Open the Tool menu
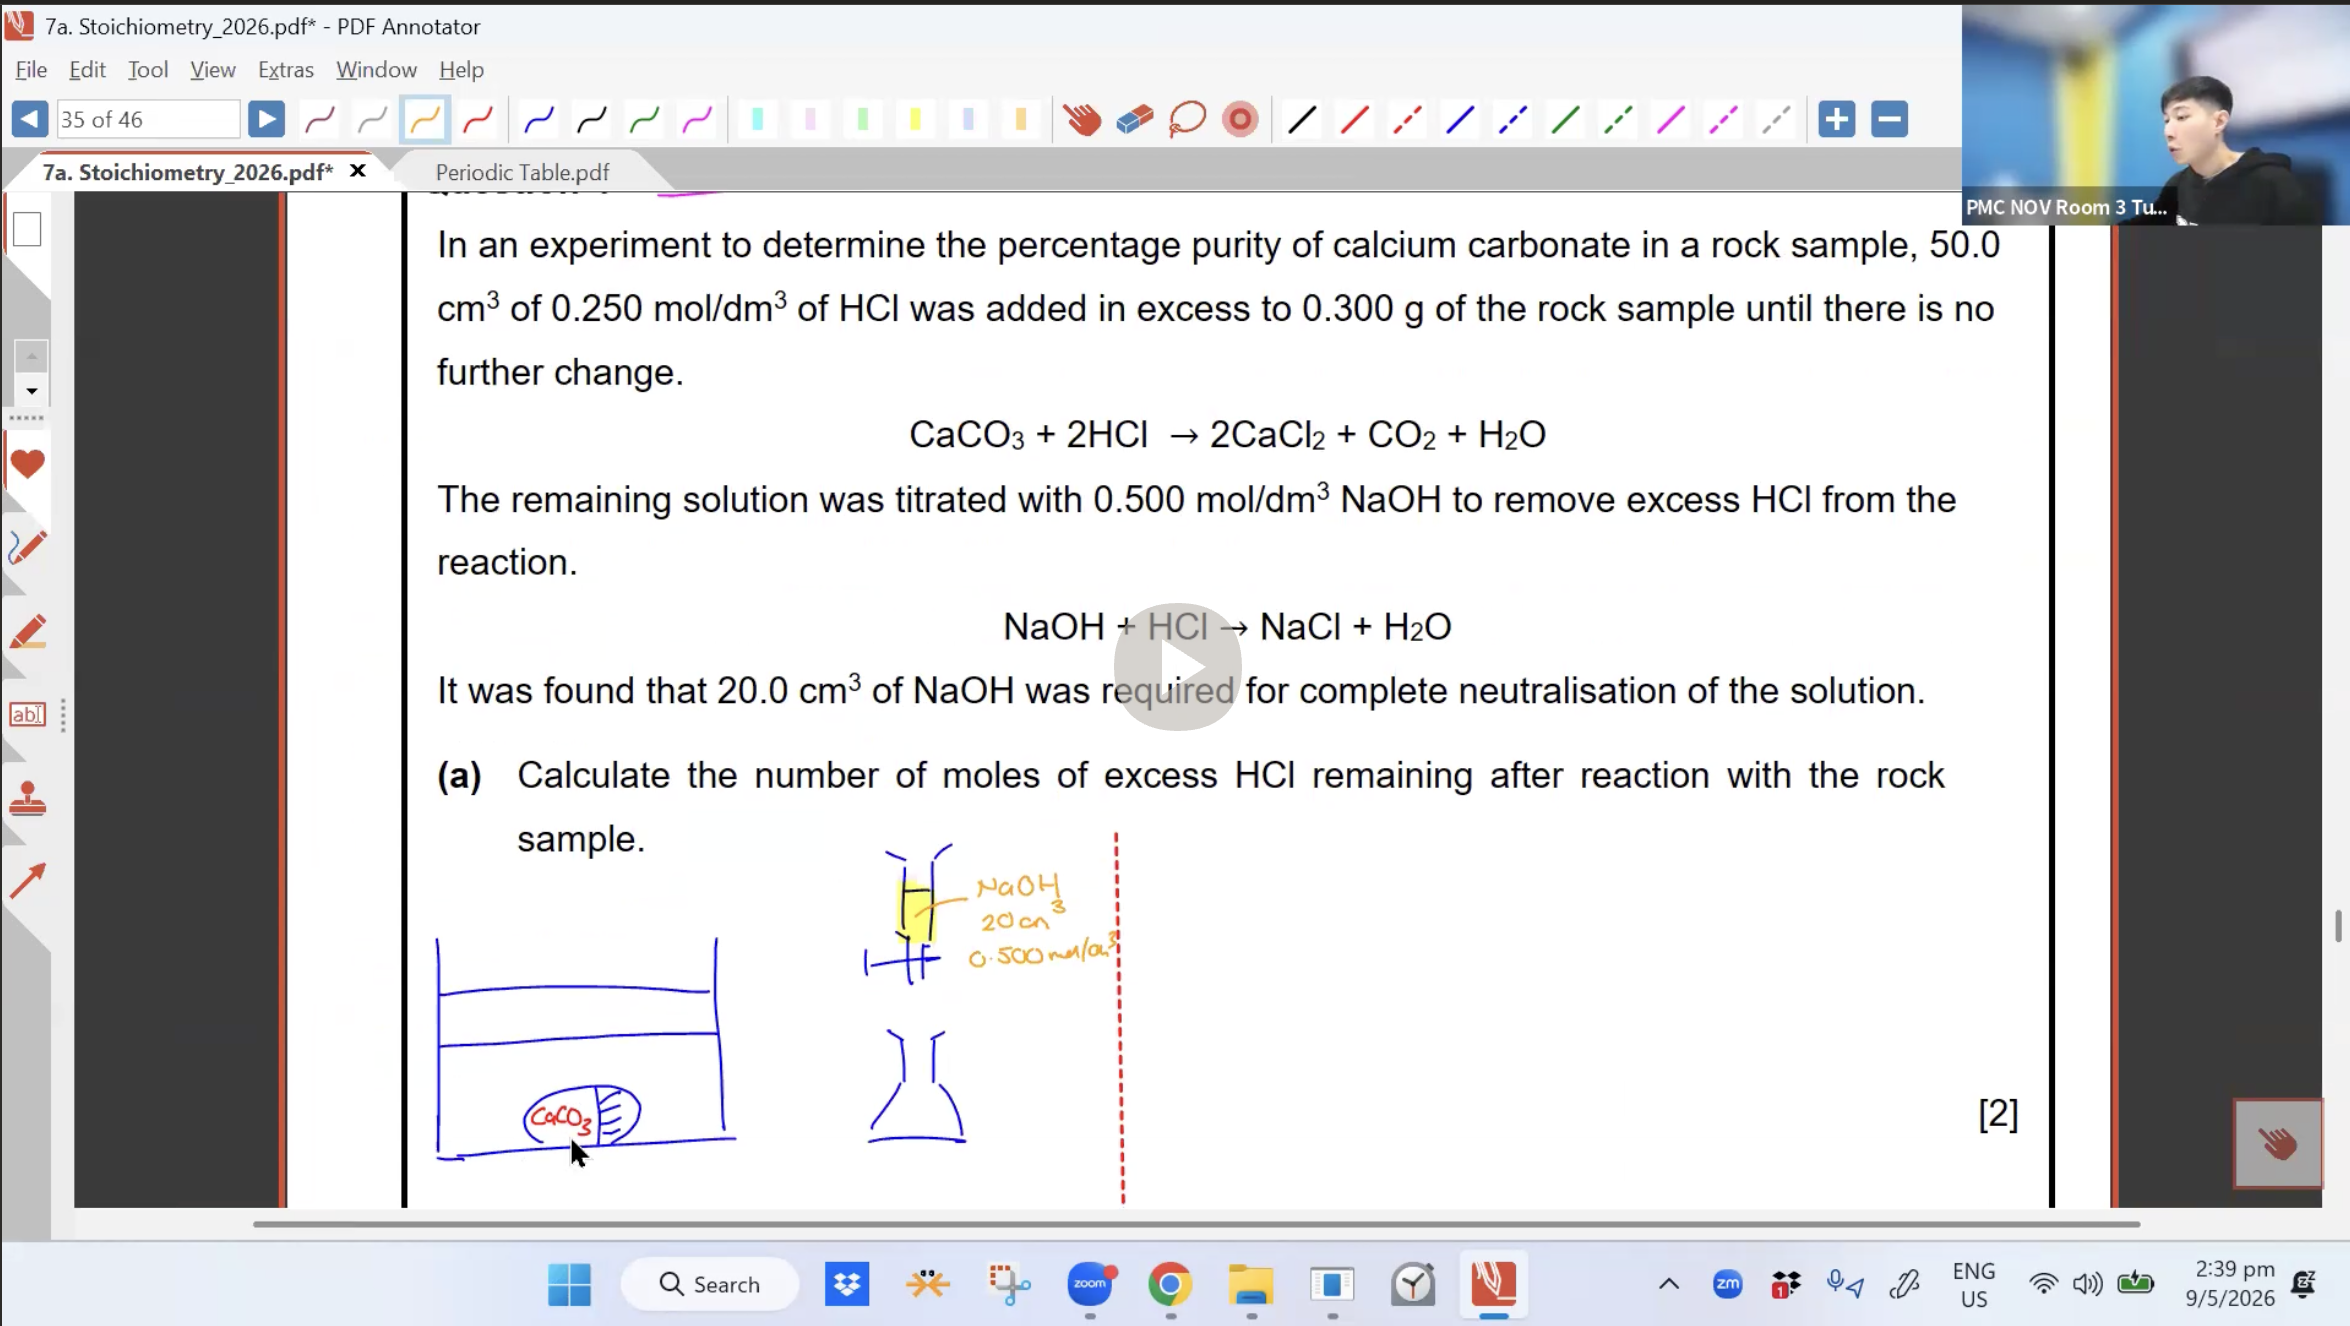The width and height of the screenshot is (2350, 1326). tap(148, 69)
